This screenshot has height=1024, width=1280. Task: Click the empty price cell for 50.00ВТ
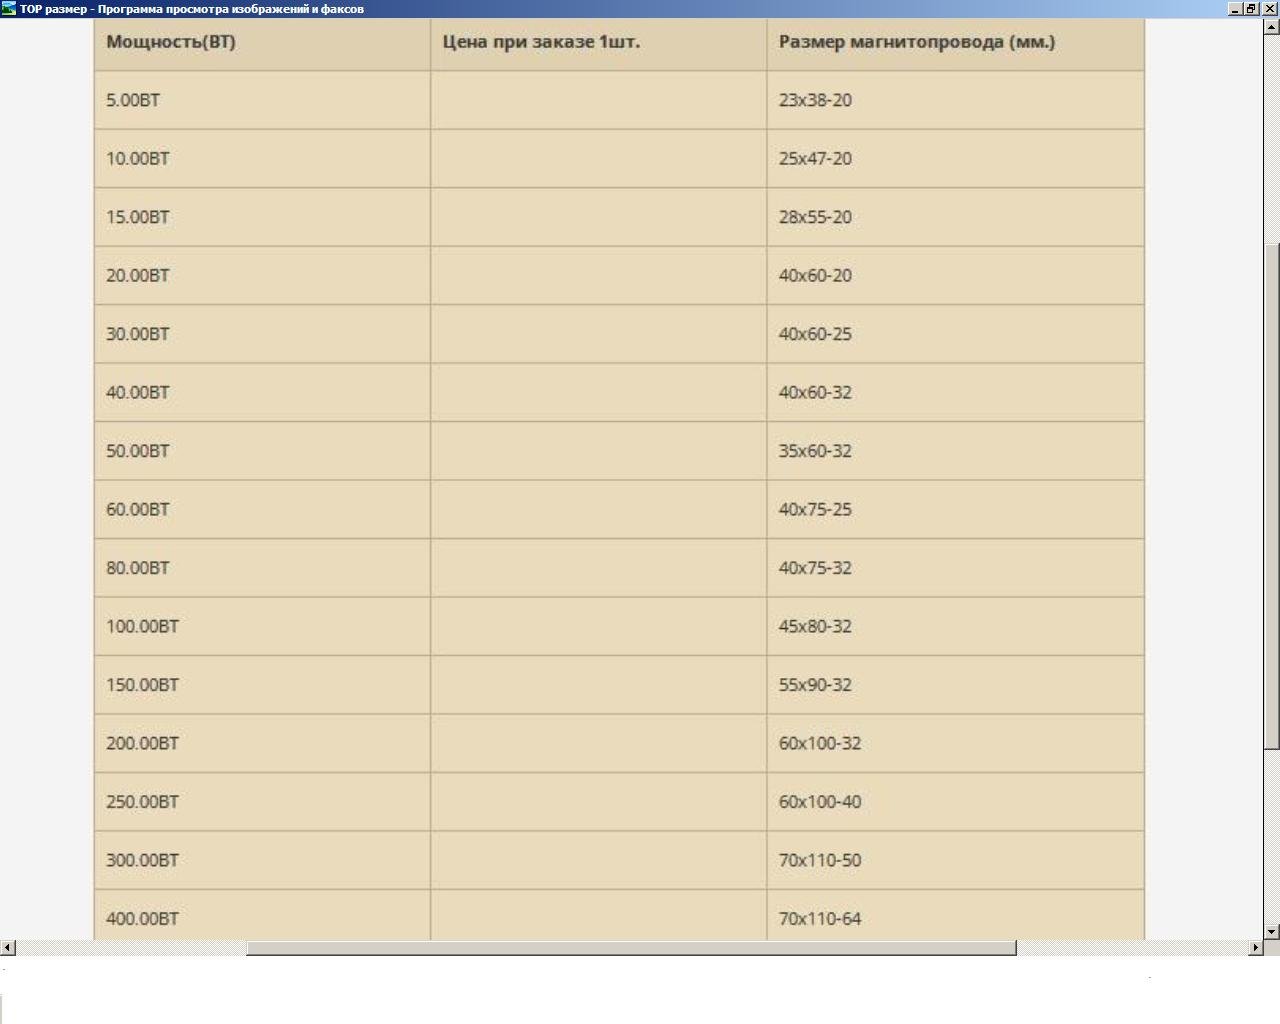click(x=598, y=451)
